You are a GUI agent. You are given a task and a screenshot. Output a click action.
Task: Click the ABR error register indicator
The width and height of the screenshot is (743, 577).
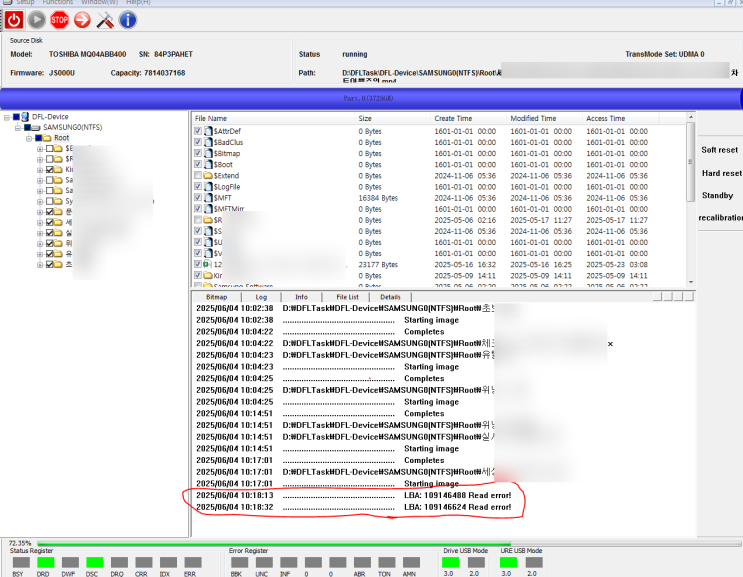(362, 562)
